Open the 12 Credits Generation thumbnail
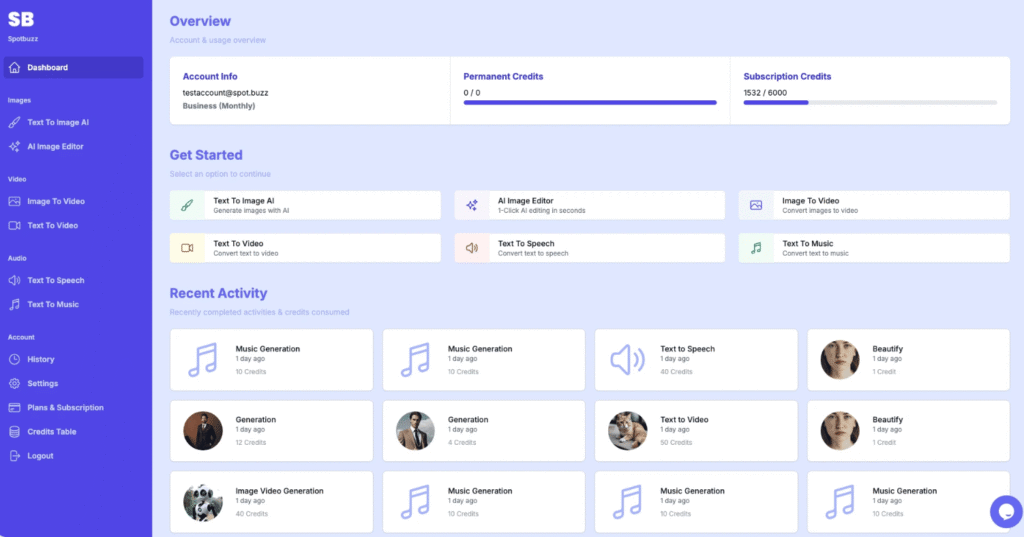 click(x=202, y=431)
